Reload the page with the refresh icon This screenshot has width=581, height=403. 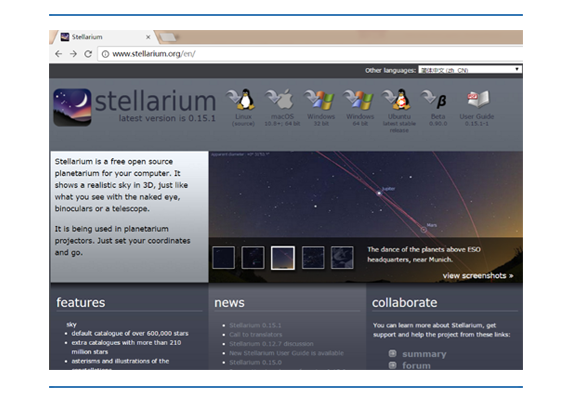pos(88,54)
